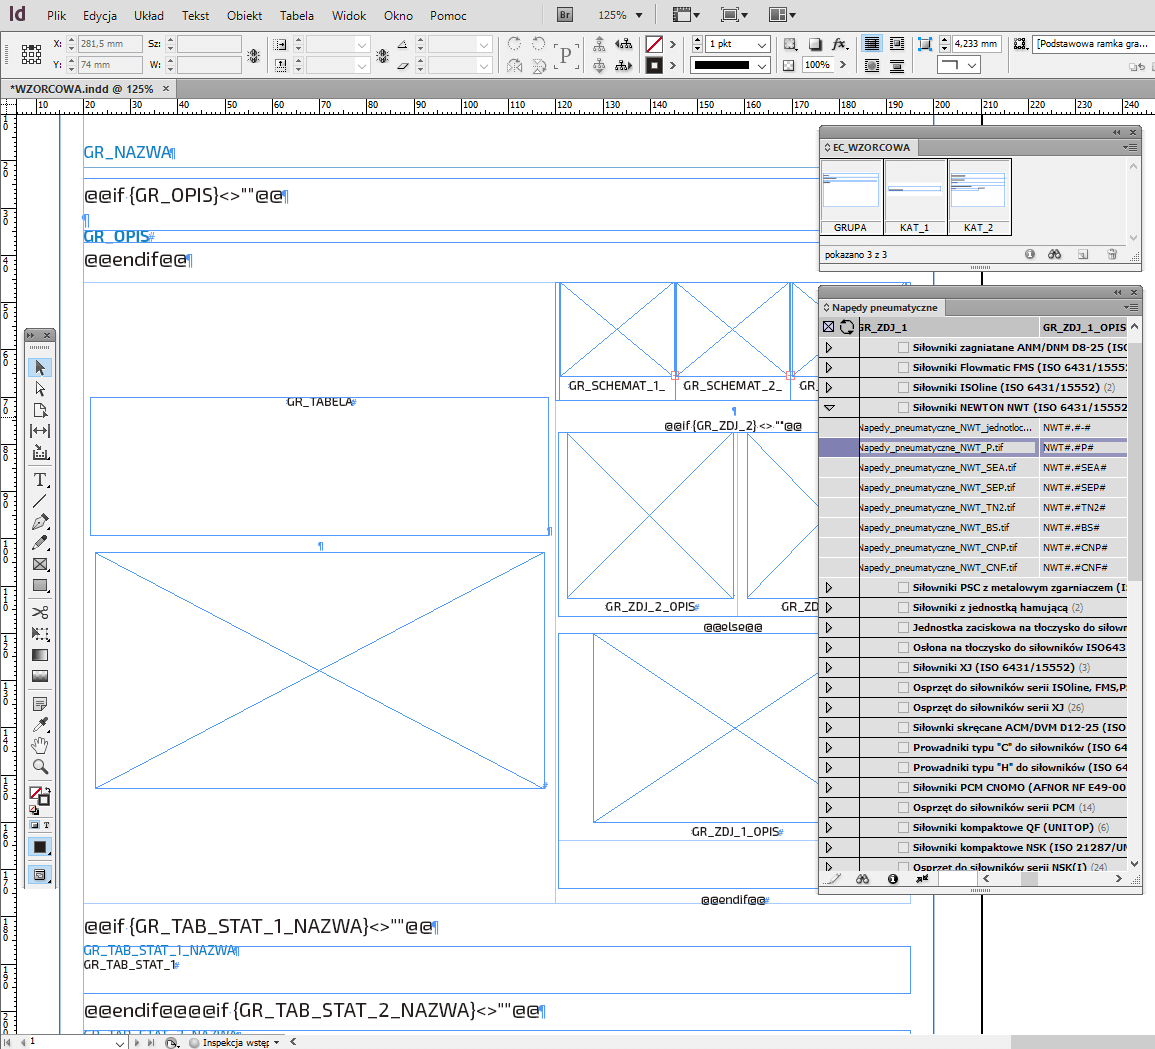Select the Gradient Swatch tool

[40, 655]
